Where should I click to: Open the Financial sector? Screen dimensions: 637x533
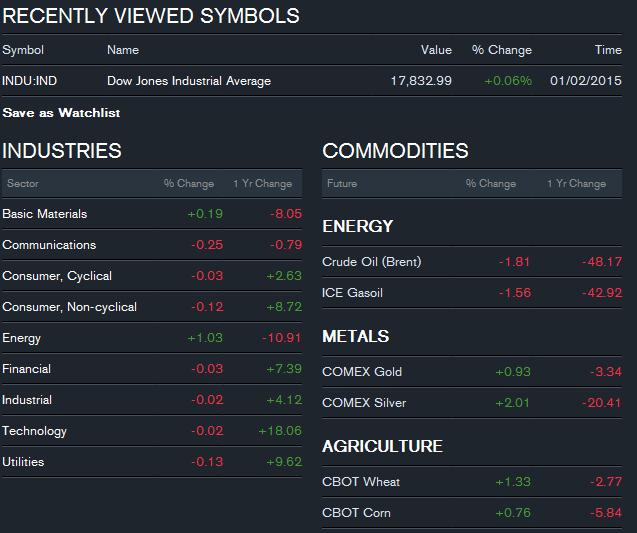pyautogui.click(x=27, y=369)
